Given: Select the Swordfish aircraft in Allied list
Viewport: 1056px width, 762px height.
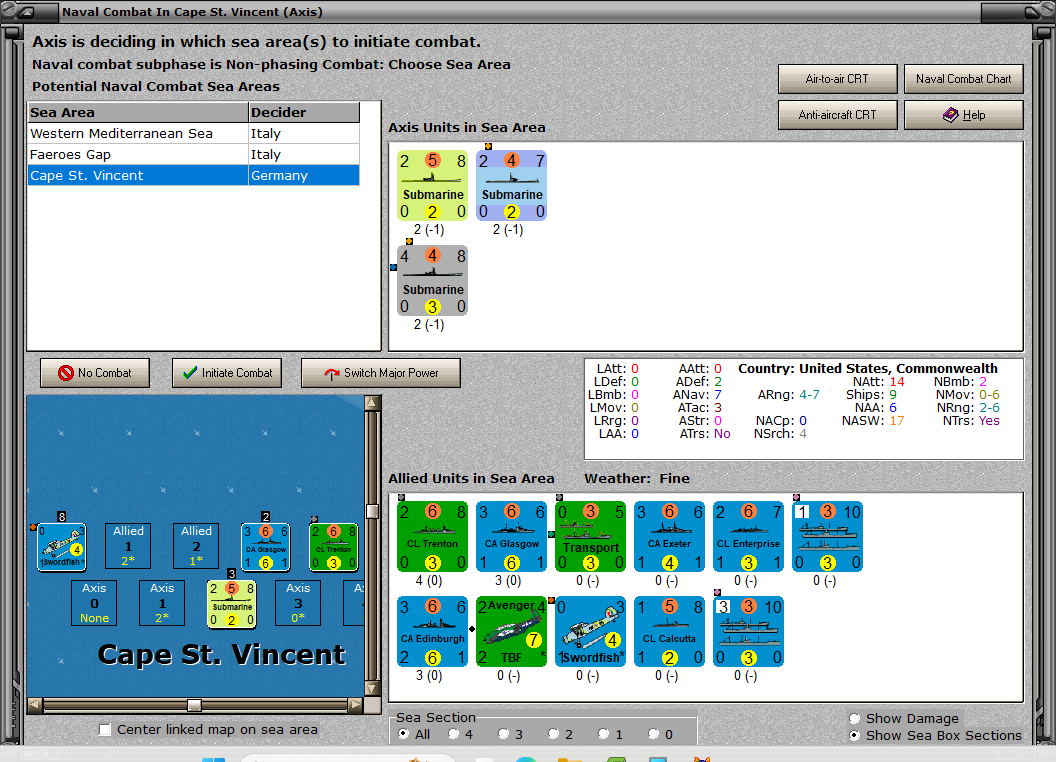Looking at the screenshot, I should coord(591,632).
